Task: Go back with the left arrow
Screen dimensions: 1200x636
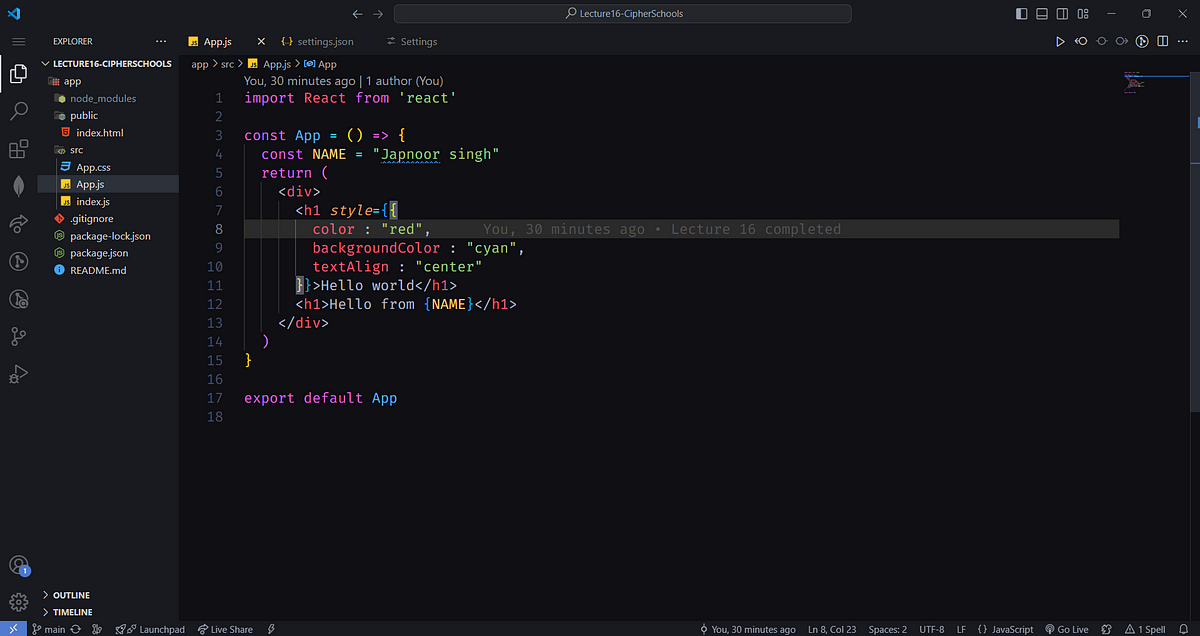Action: (357, 14)
